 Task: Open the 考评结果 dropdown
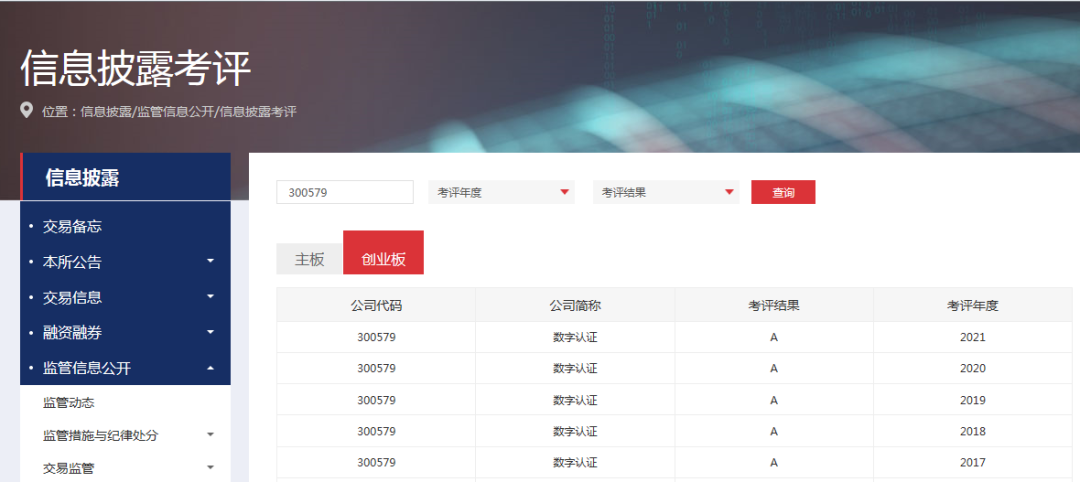click(x=666, y=192)
